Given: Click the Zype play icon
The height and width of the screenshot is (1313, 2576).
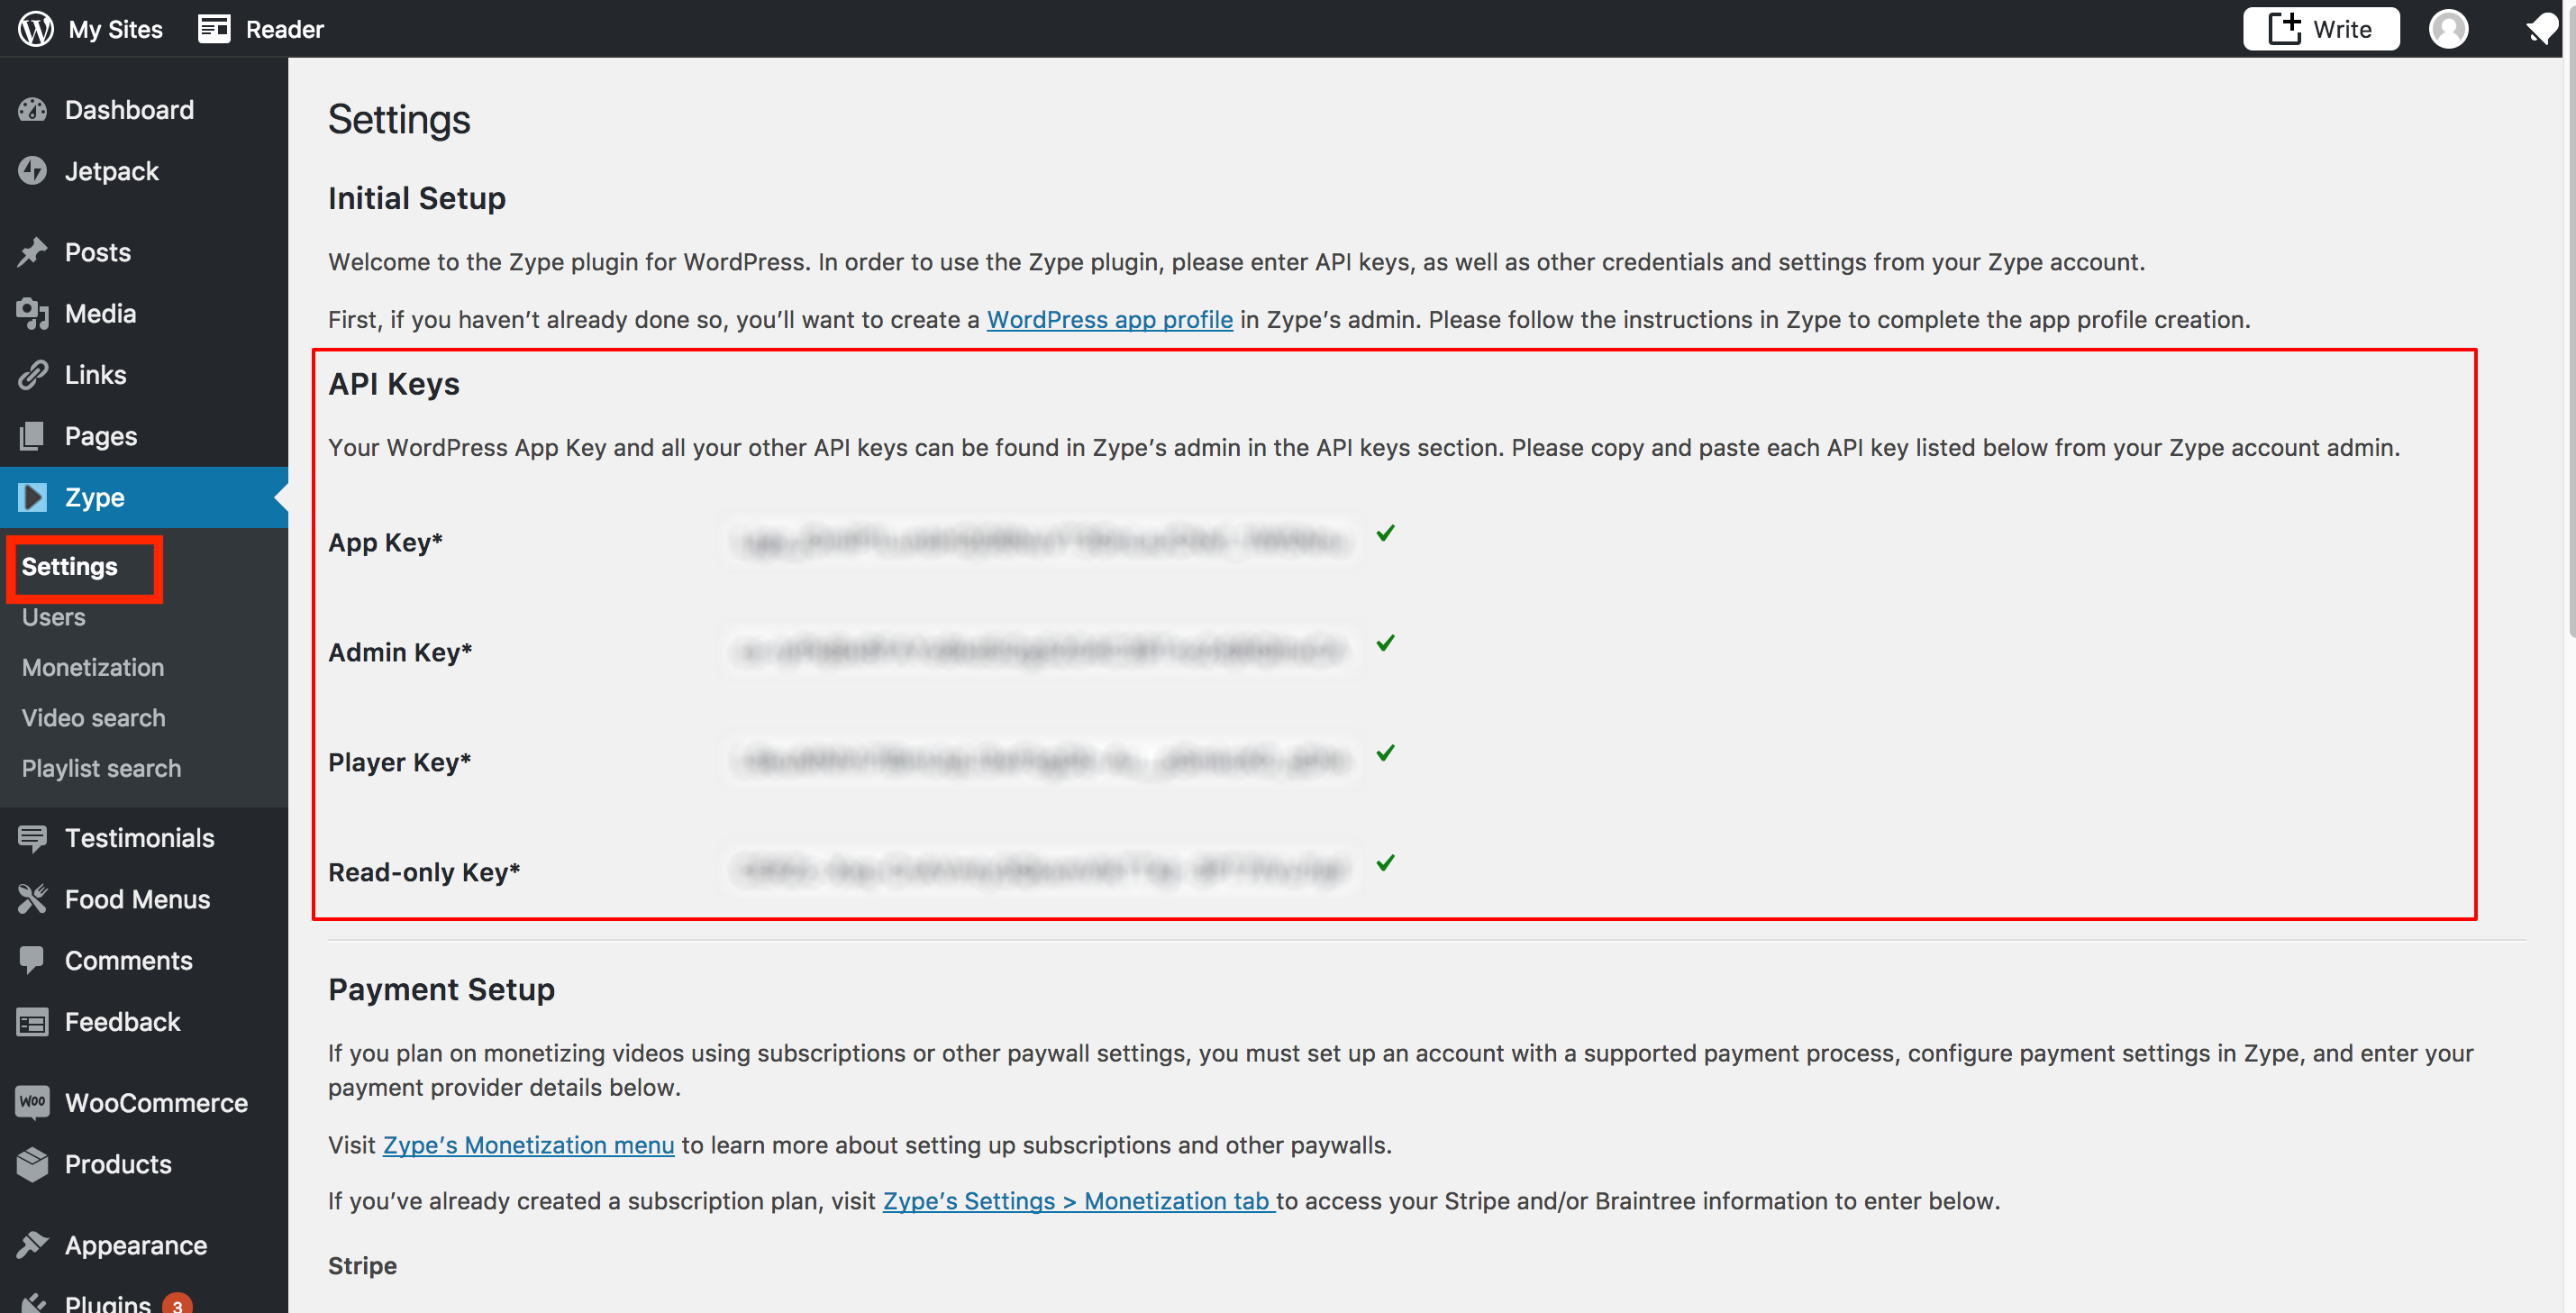Looking at the screenshot, I should [x=32, y=497].
